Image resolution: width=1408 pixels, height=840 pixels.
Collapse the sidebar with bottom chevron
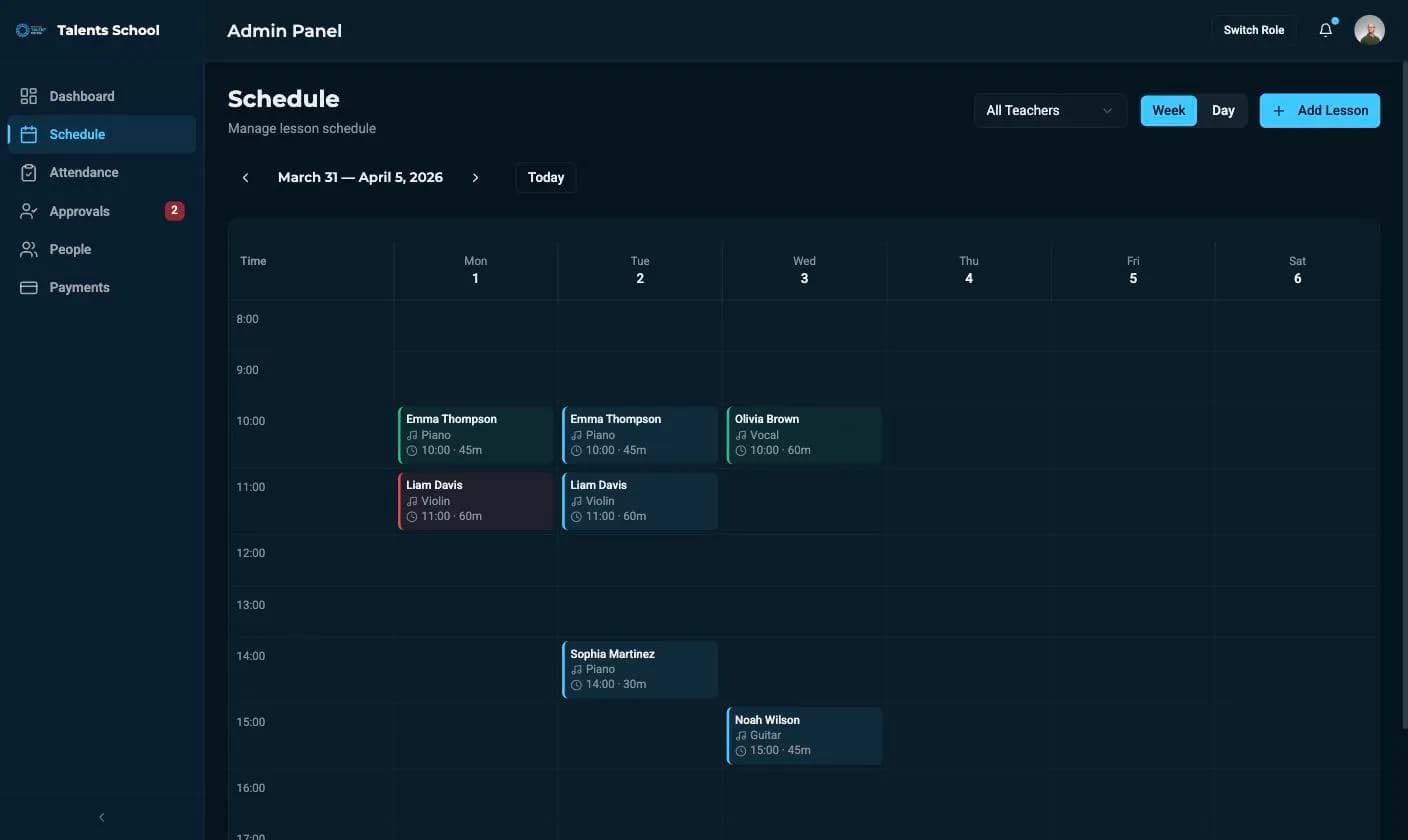tap(101, 817)
